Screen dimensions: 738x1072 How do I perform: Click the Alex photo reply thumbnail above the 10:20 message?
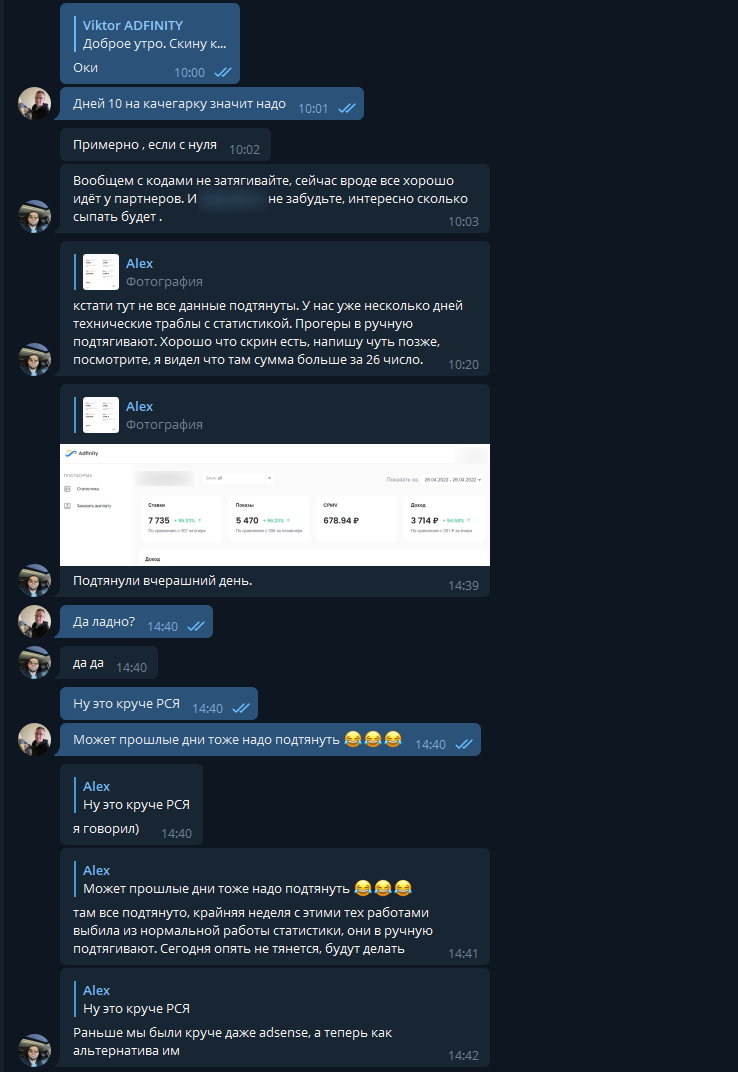click(101, 272)
